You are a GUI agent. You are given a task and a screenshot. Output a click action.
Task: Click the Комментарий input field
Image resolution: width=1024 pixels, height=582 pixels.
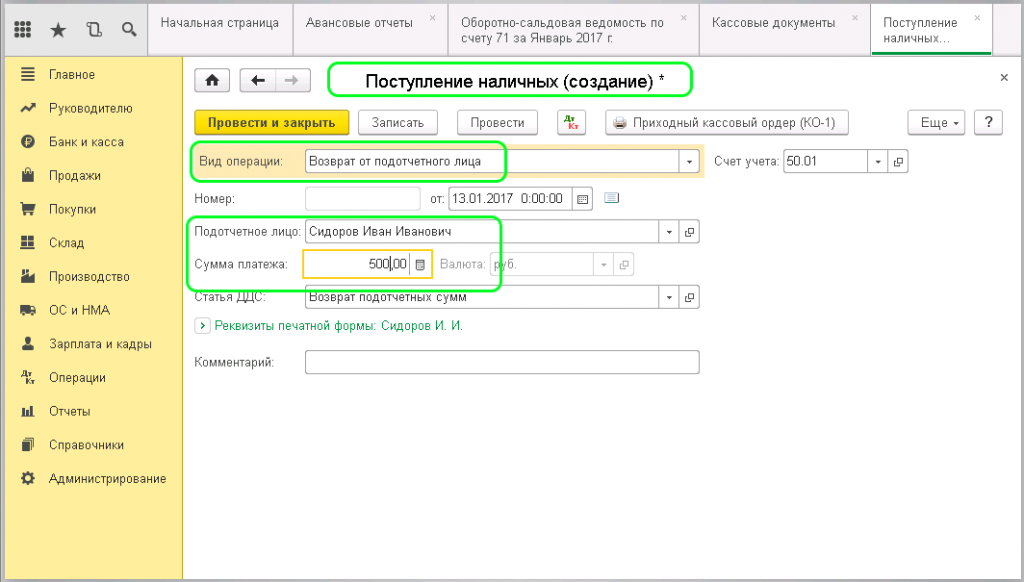tap(501, 362)
